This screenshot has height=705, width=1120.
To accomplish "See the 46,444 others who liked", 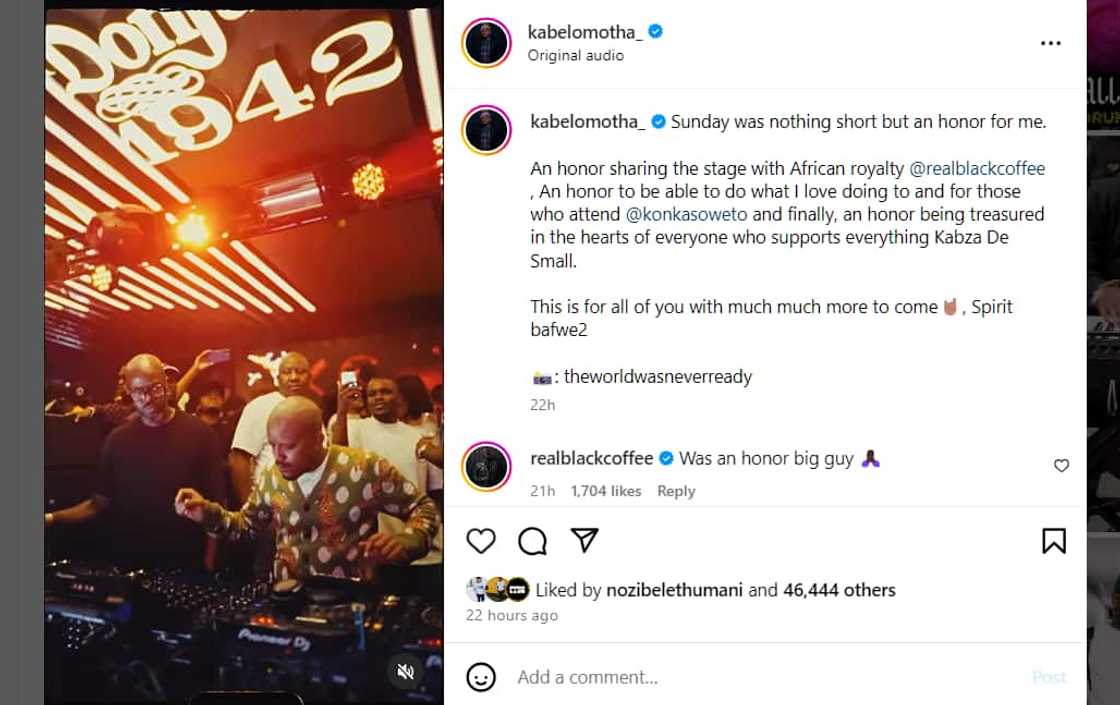I will click(839, 590).
